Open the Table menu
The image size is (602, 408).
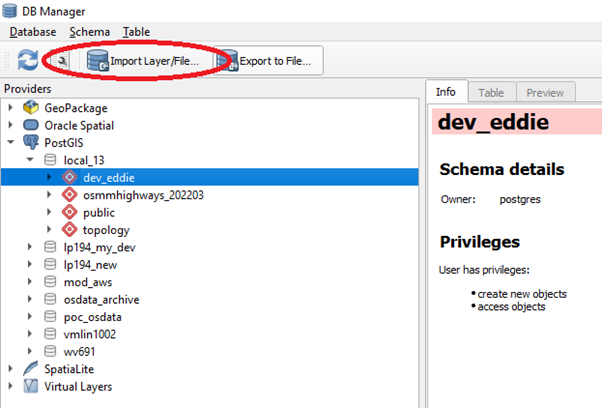(x=136, y=32)
